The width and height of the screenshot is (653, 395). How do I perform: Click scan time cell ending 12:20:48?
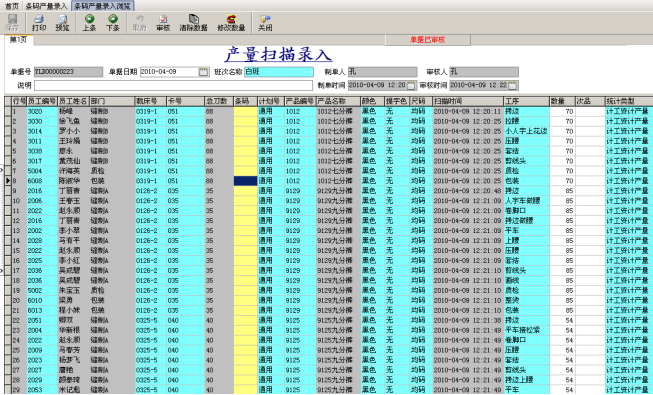[468, 191]
